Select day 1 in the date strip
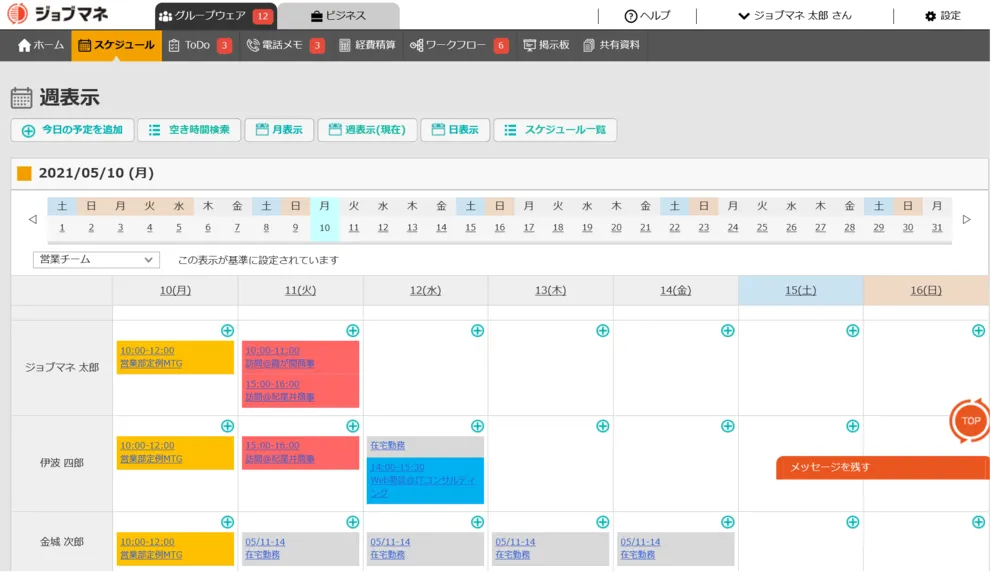1000x577 pixels. (62, 228)
